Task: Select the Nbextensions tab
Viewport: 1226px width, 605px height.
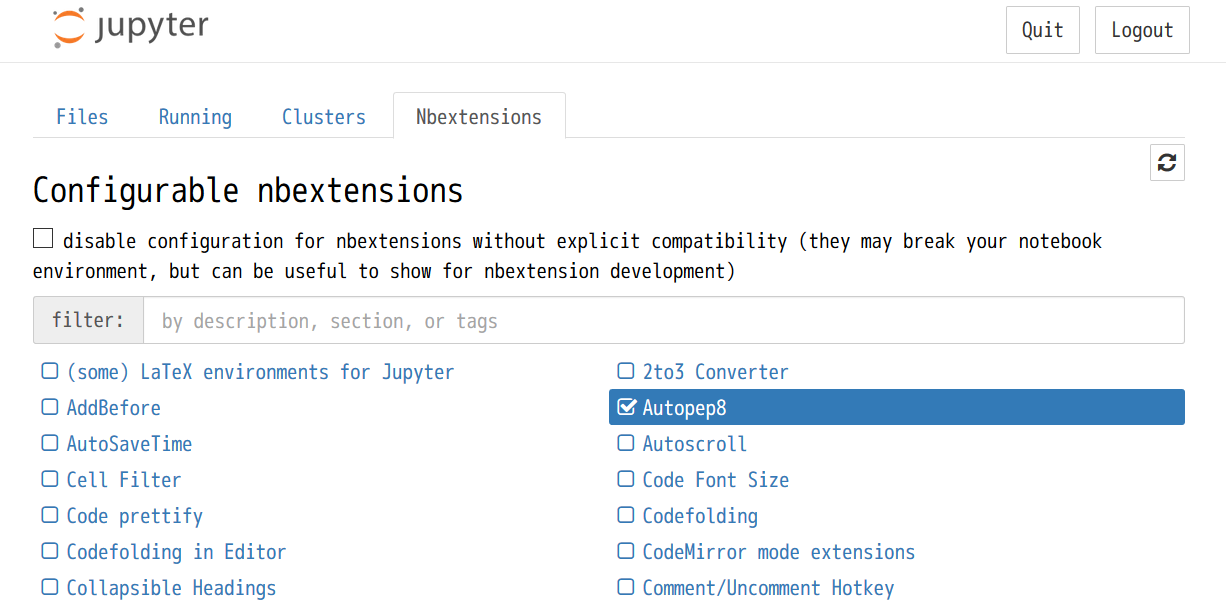Action: click(479, 117)
